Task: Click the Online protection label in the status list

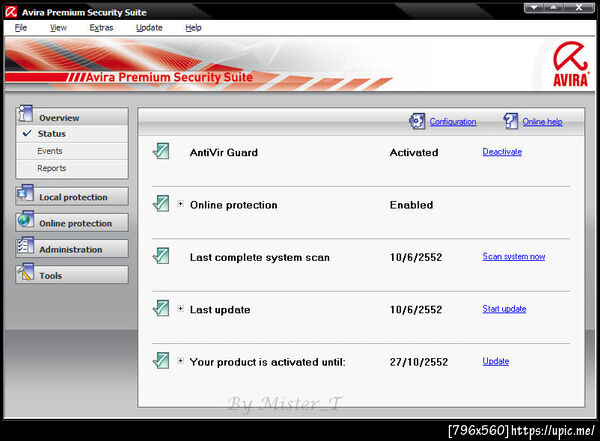Action: 233,205
